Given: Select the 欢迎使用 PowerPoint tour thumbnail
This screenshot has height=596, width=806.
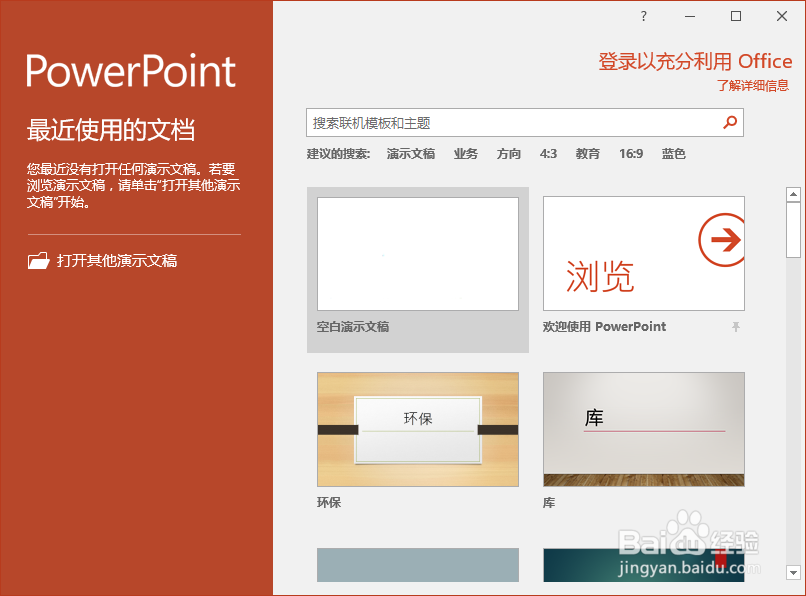Looking at the screenshot, I should (x=644, y=253).
